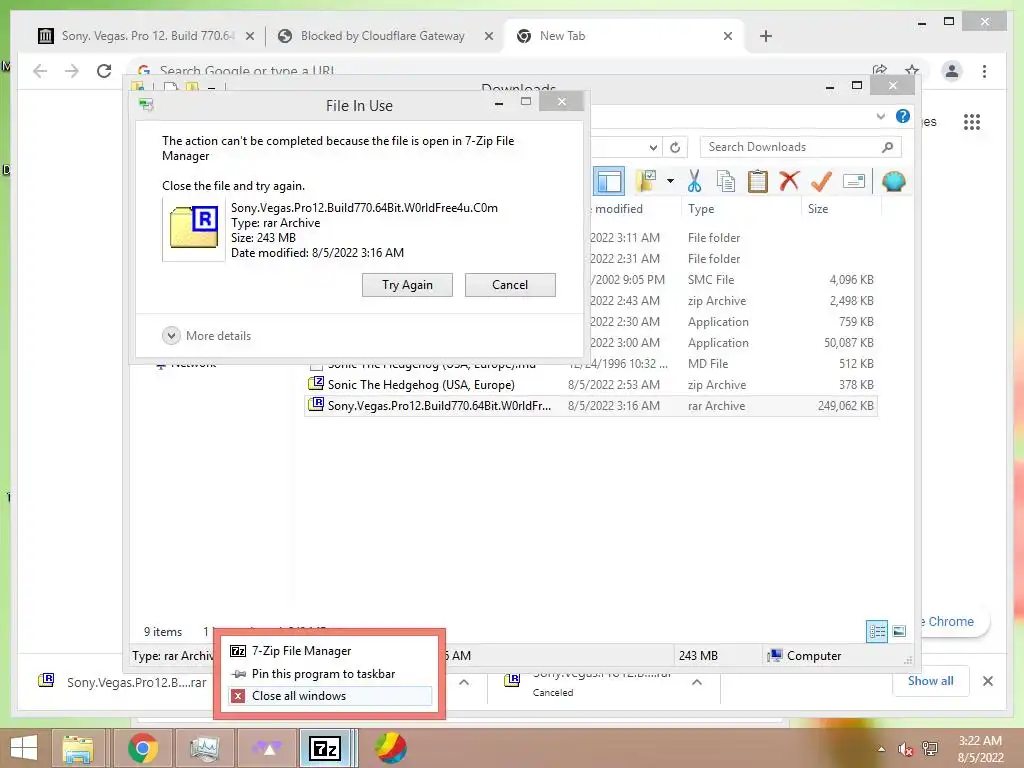Select Sonic The Hedgehog zip Archive row
This screenshot has height=768, width=1024.
[x=591, y=385]
